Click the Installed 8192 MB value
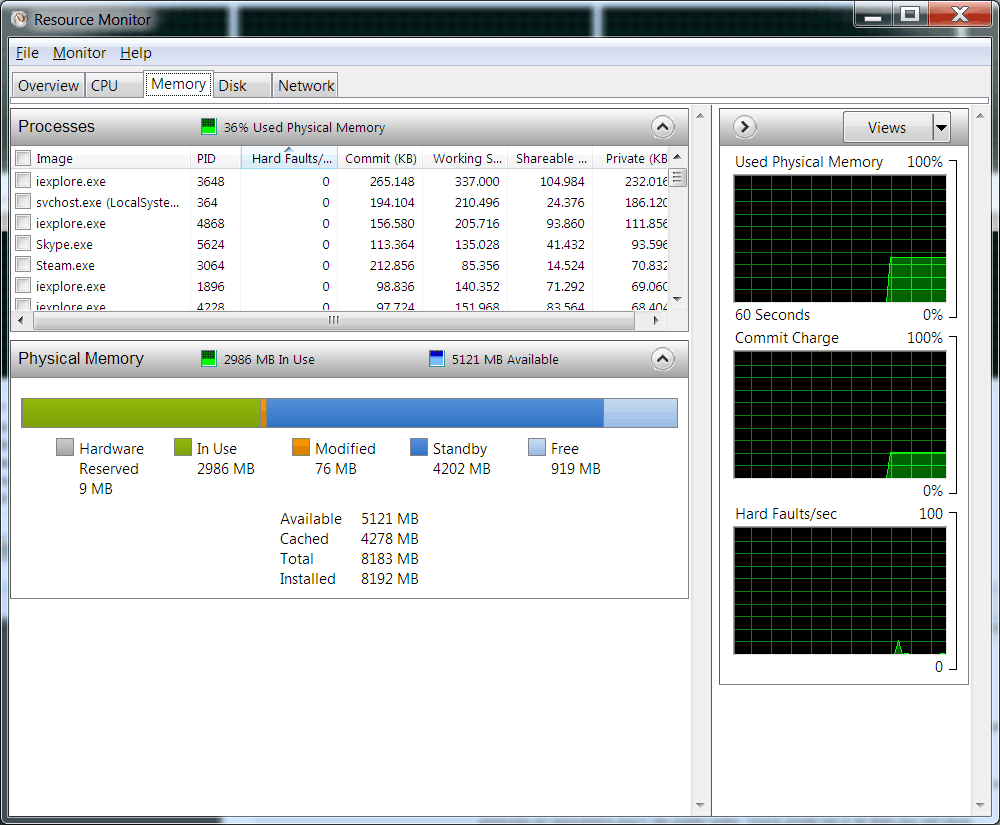This screenshot has width=1000, height=825. coord(390,578)
